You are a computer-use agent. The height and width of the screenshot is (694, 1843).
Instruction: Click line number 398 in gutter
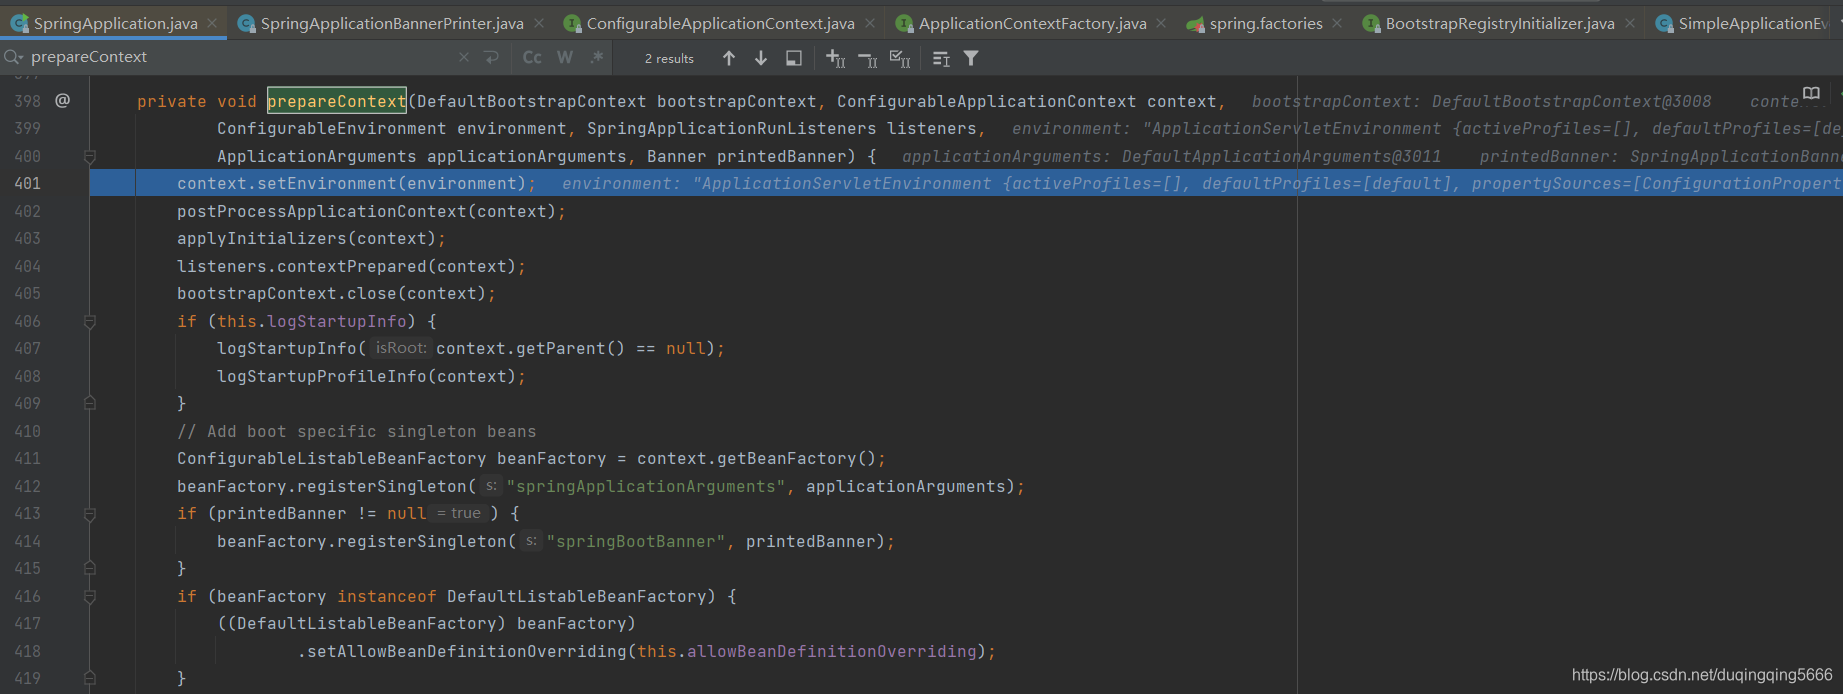28,102
